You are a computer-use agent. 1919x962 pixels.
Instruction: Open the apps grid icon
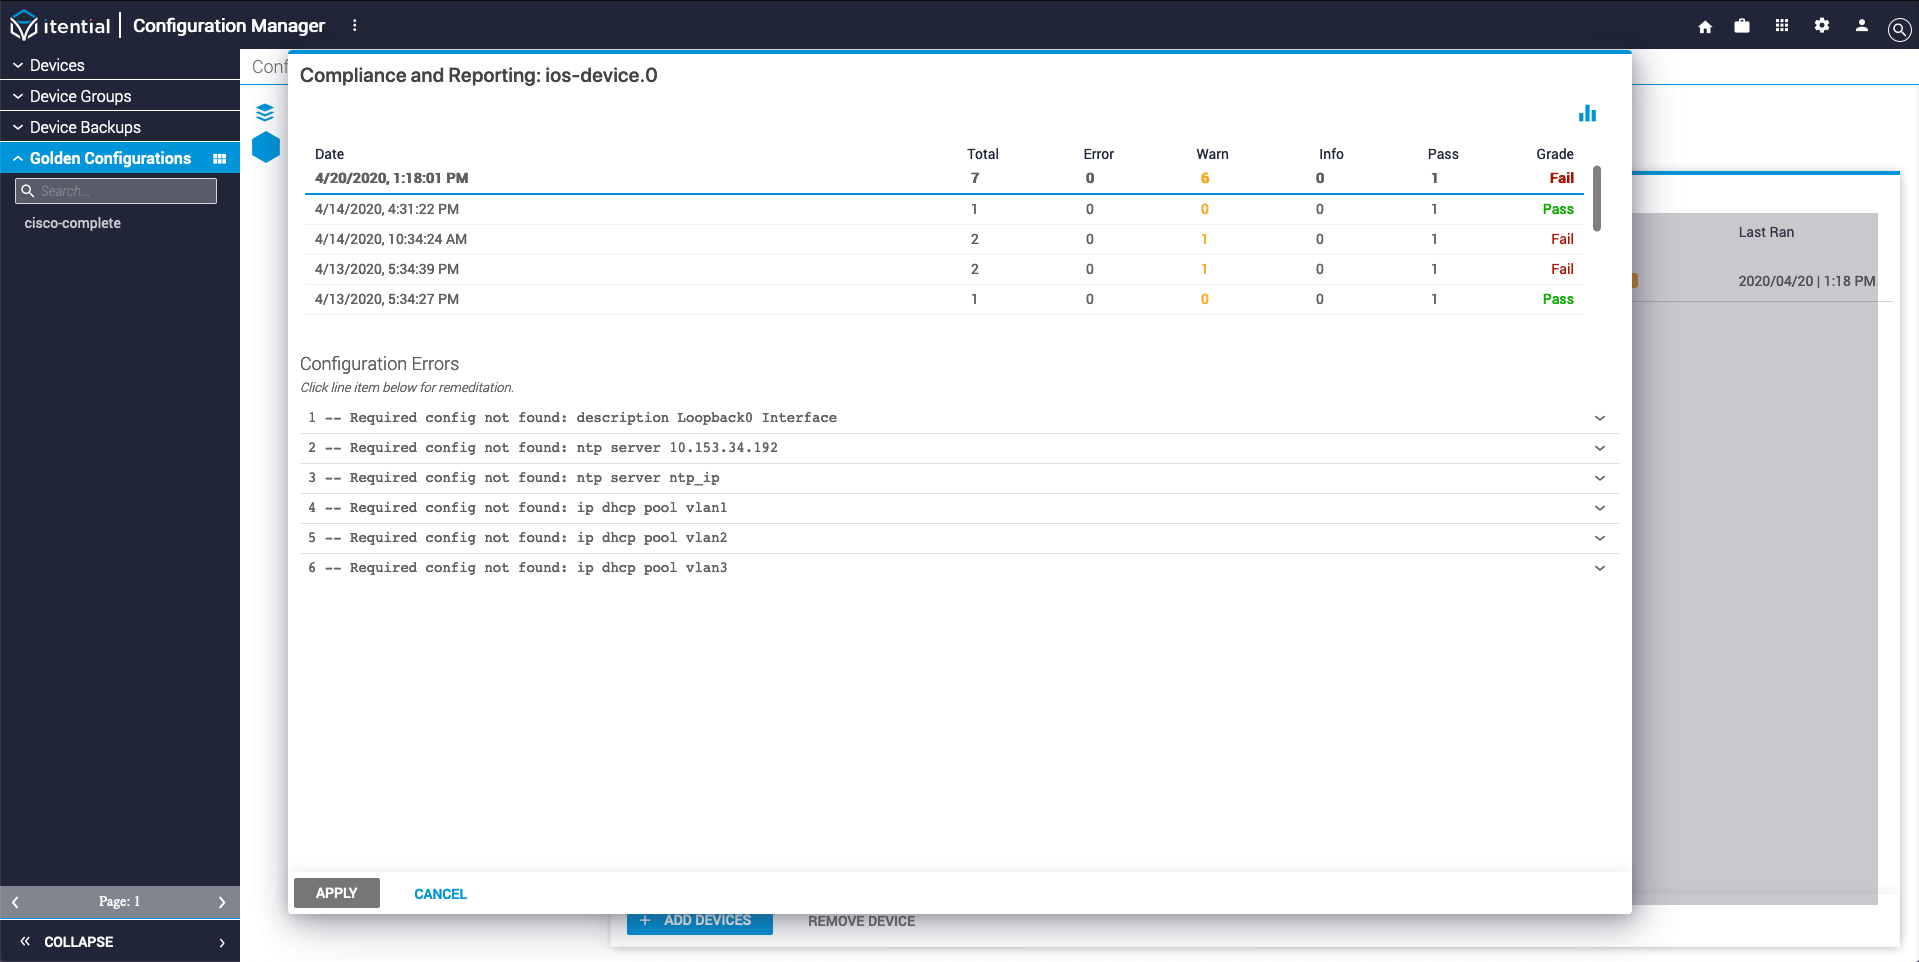coord(1782,26)
